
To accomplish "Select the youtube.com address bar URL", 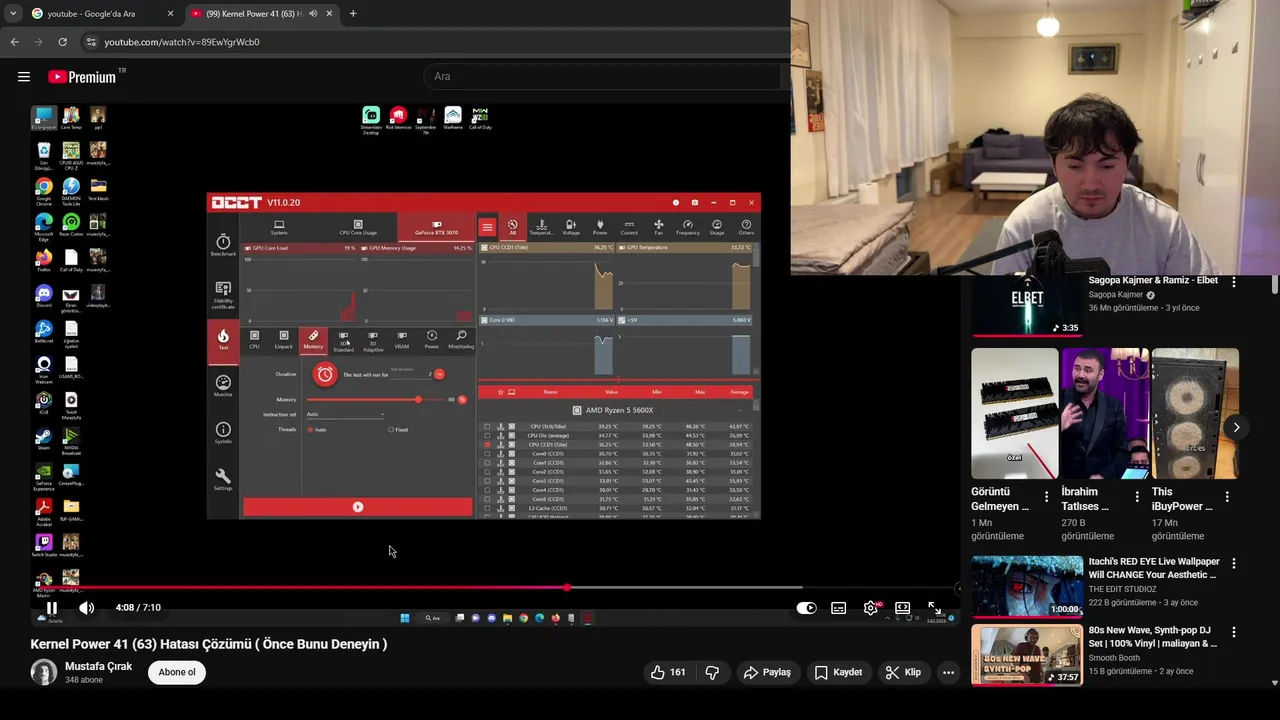I will tap(182, 42).
